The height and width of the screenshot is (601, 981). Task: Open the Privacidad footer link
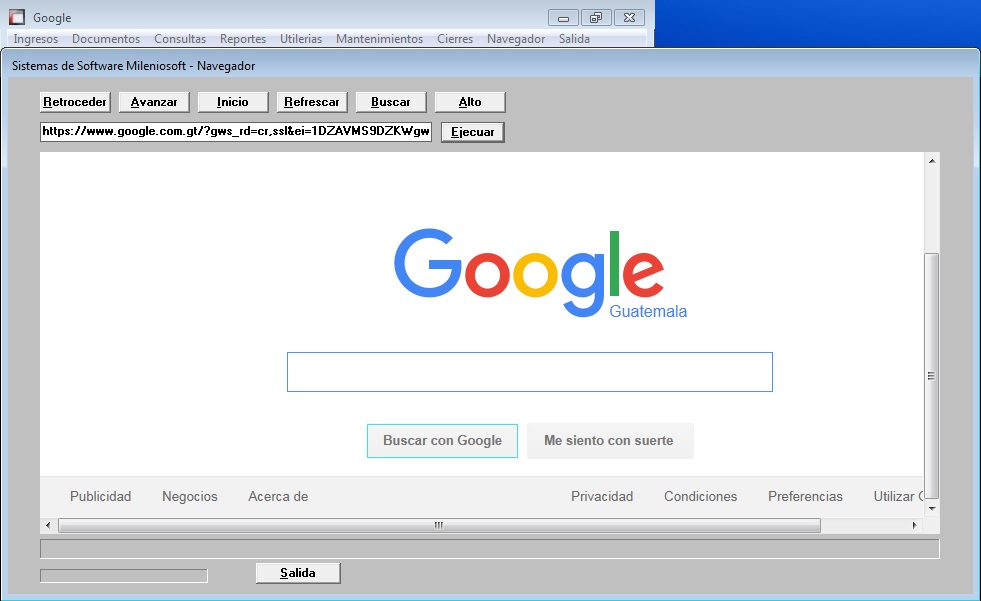point(602,497)
